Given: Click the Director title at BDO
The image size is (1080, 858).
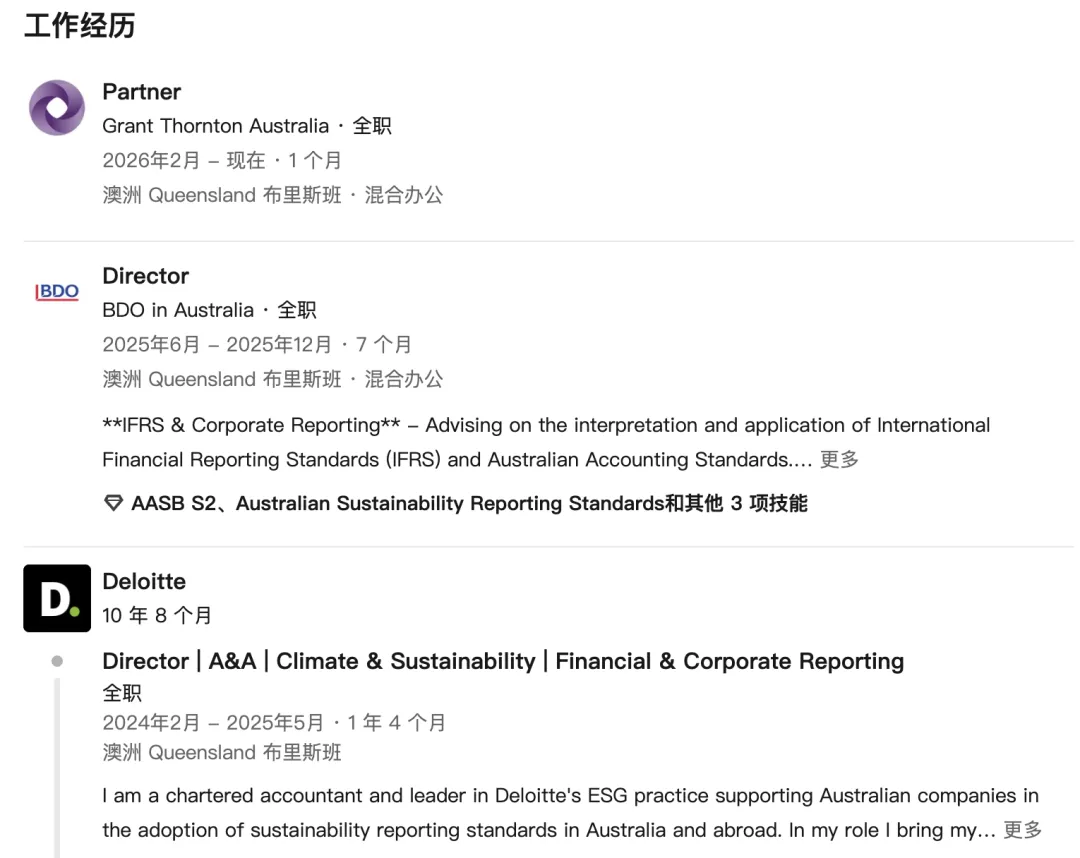Looking at the screenshot, I should point(145,276).
